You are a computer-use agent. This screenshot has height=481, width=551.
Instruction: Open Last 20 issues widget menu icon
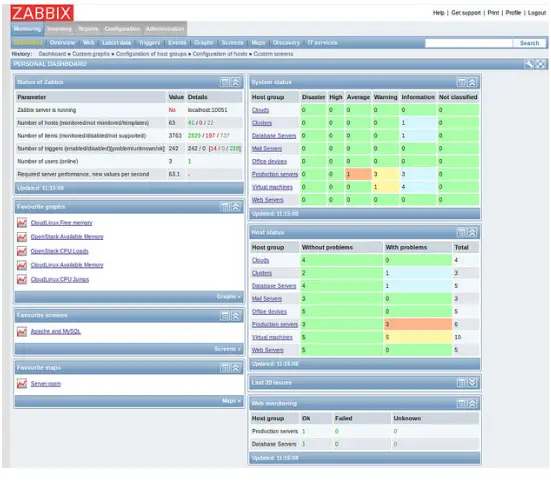[x=461, y=383]
